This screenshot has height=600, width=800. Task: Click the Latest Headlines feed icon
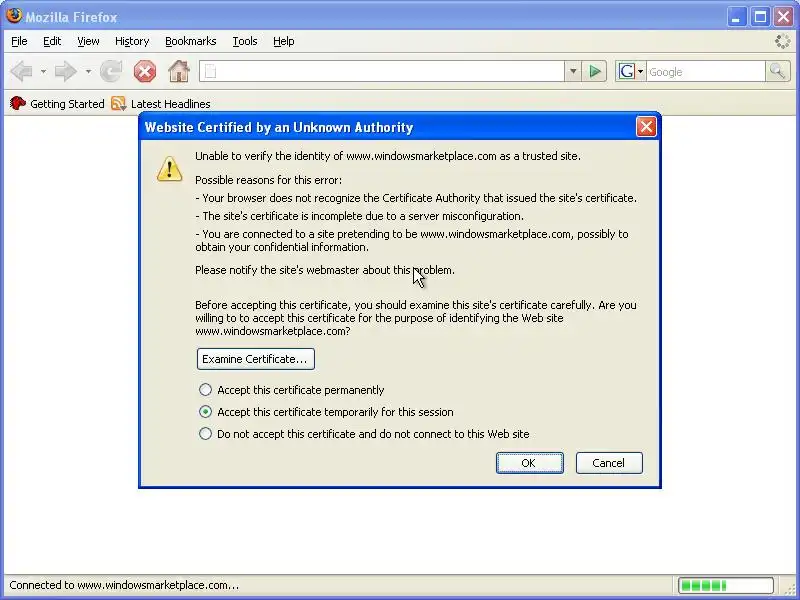point(118,104)
